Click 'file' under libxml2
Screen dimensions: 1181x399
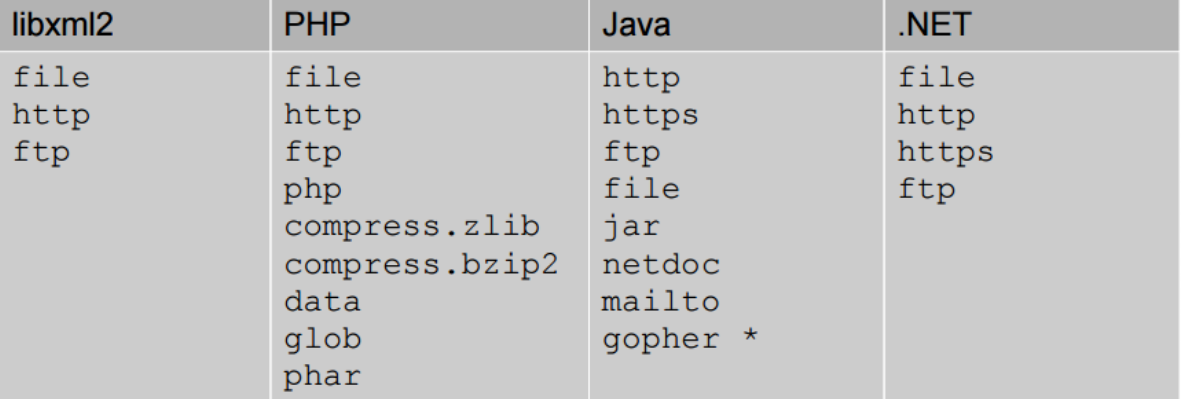coord(50,78)
